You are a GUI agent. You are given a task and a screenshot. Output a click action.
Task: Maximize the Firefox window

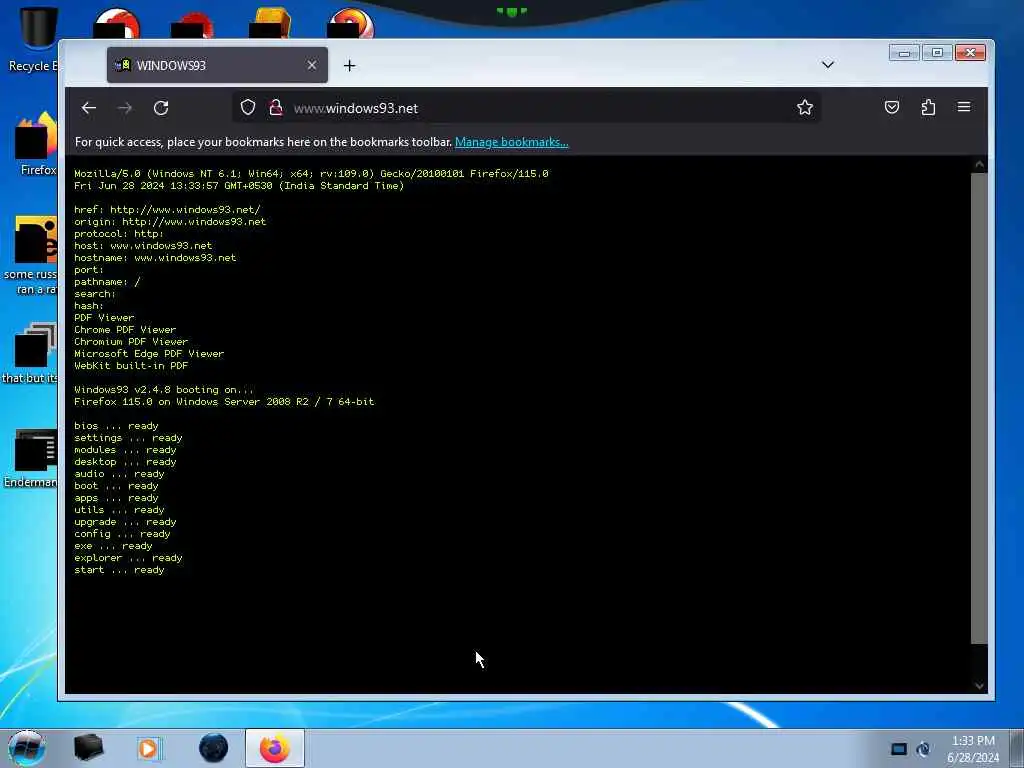tap(937, 53)
